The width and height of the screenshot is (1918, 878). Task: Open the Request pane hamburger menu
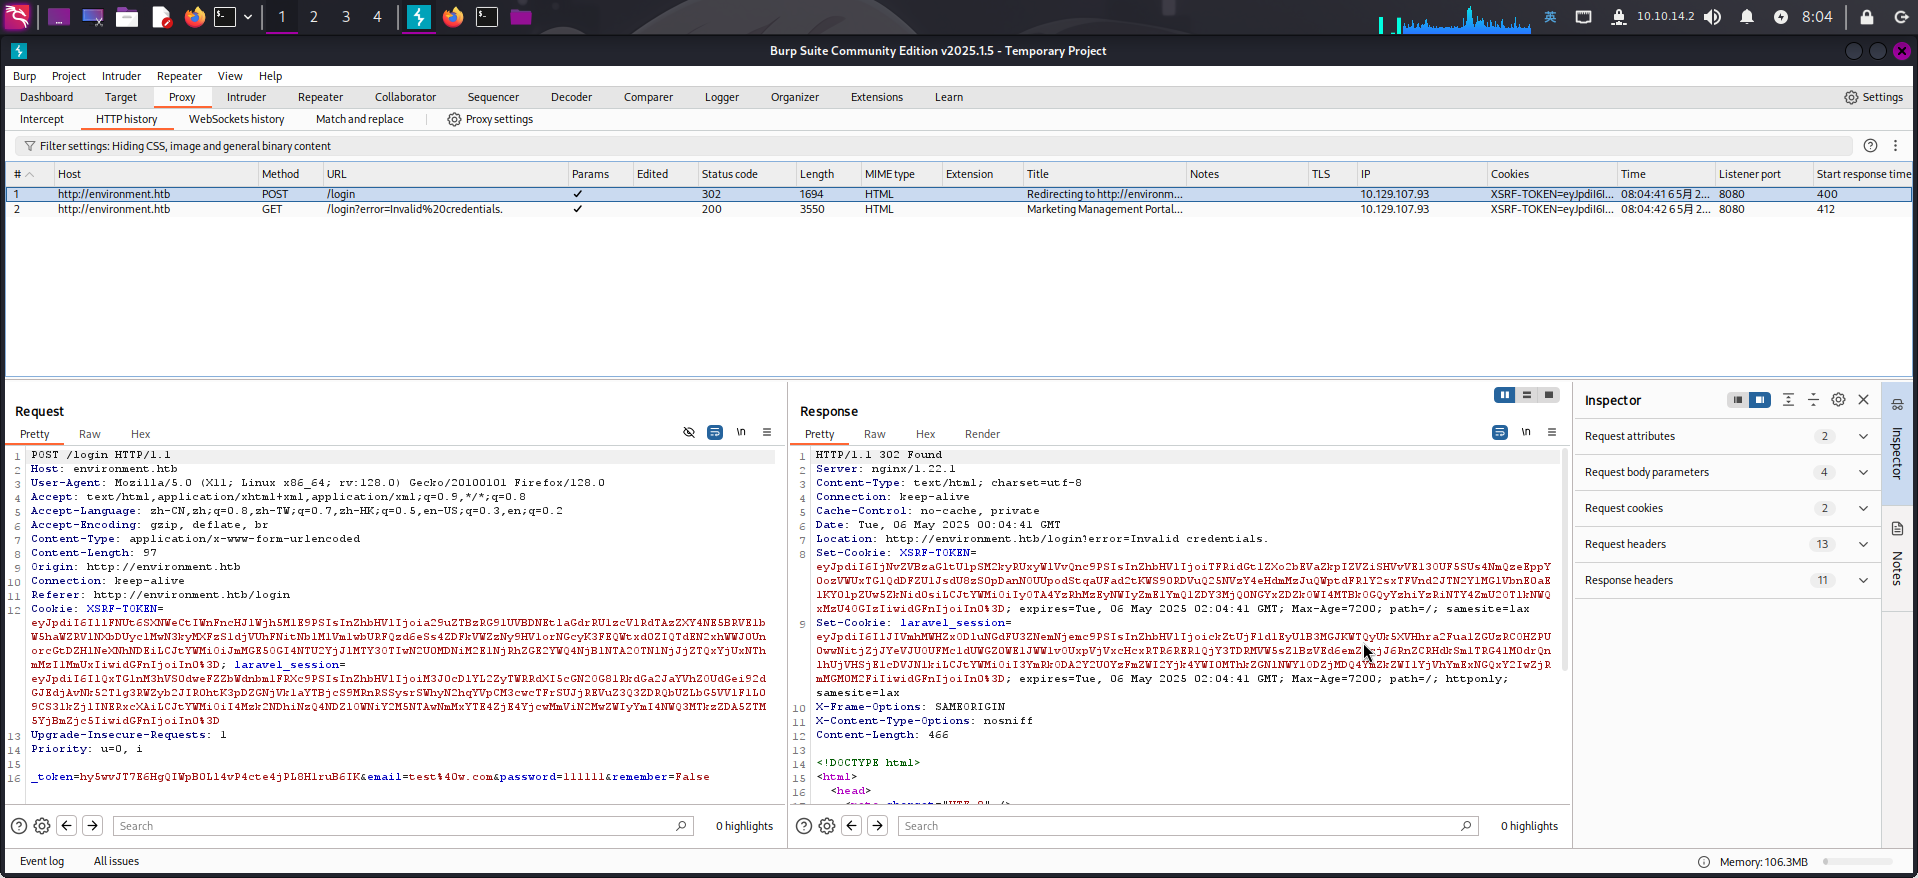point(767,433)
